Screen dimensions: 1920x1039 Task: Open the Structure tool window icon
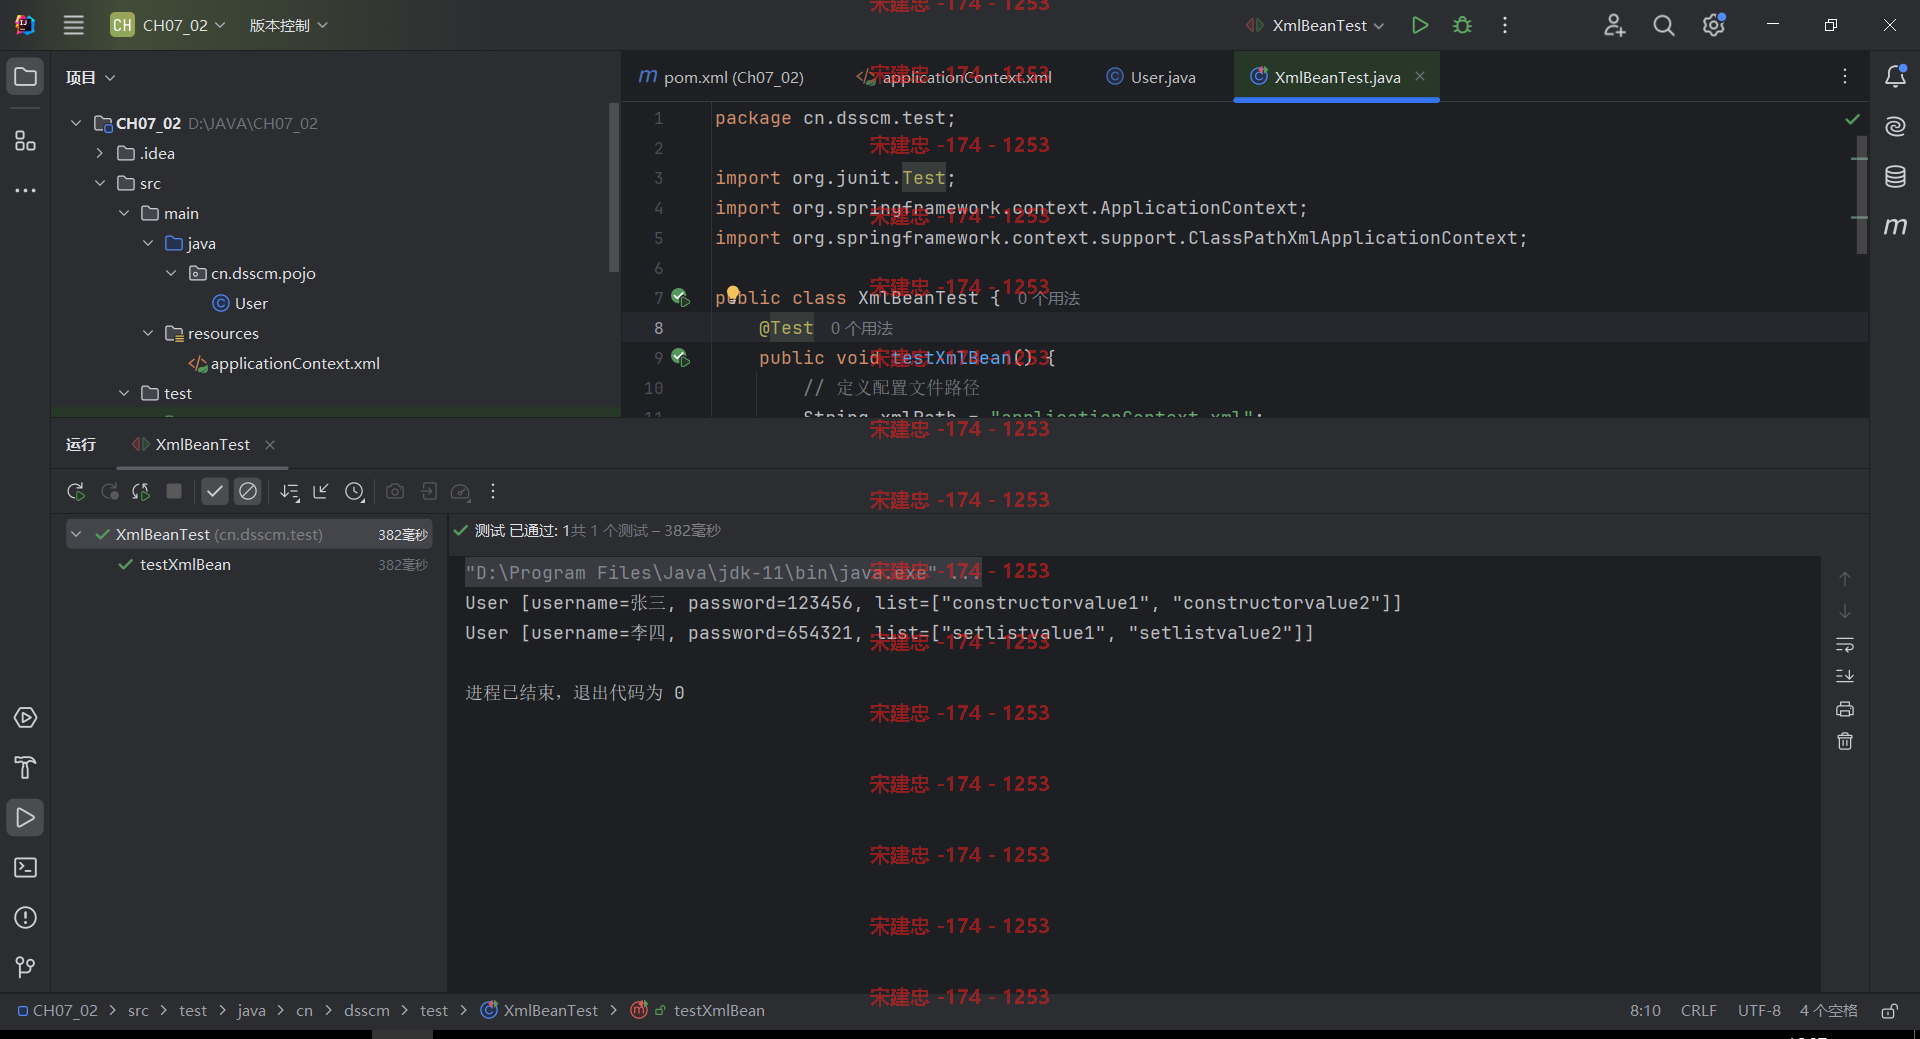point(25,141)
